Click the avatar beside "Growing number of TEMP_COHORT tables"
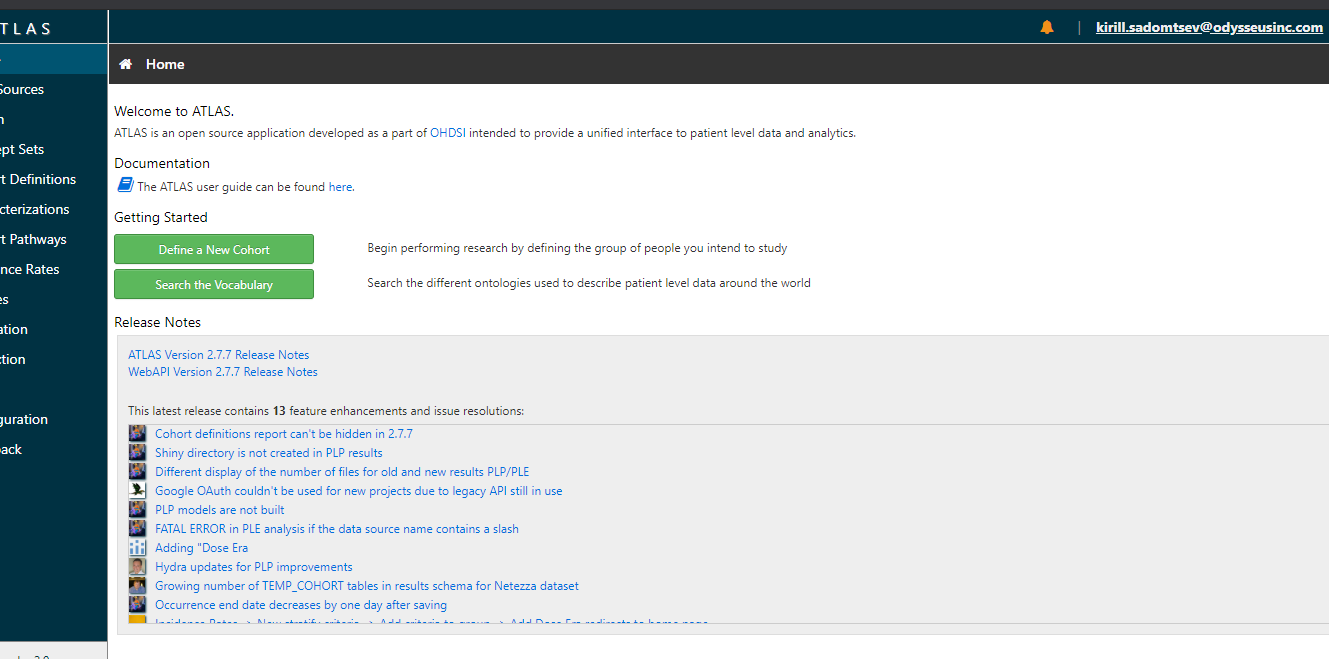Viewport: 1329px width, 659px height. pyautogui.click(x=137, y=585)
